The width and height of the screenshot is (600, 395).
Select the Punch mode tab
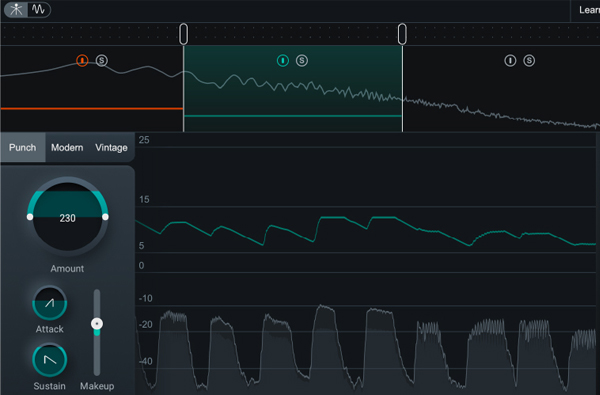[x=23, y=147]
